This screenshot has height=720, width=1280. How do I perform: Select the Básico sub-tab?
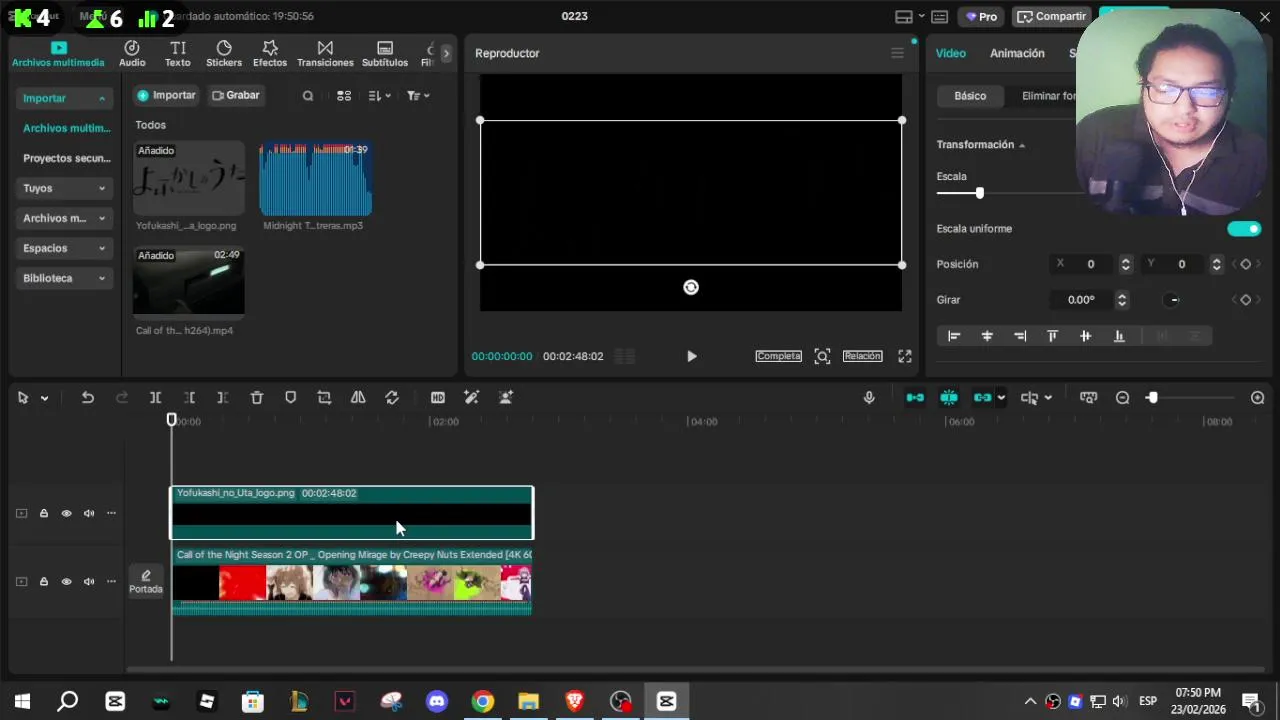tap(970, 96)
